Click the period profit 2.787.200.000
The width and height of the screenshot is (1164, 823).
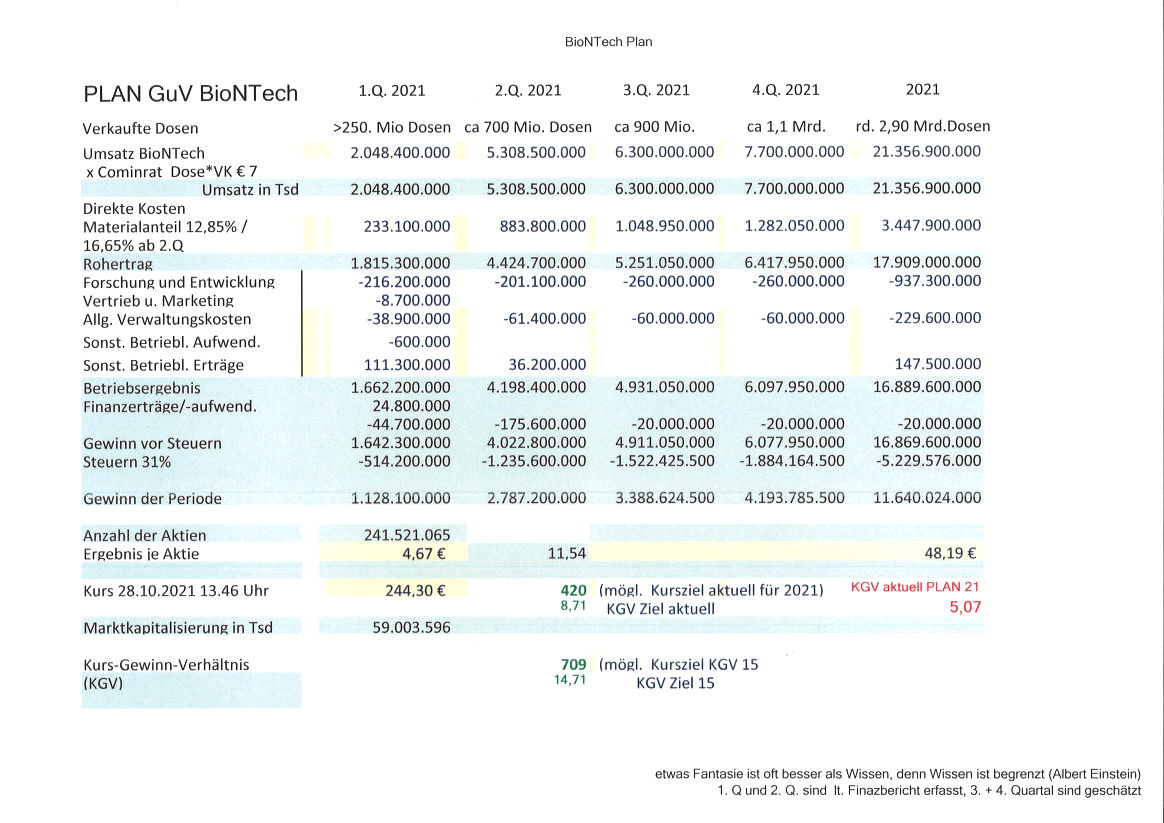point(536,498)
